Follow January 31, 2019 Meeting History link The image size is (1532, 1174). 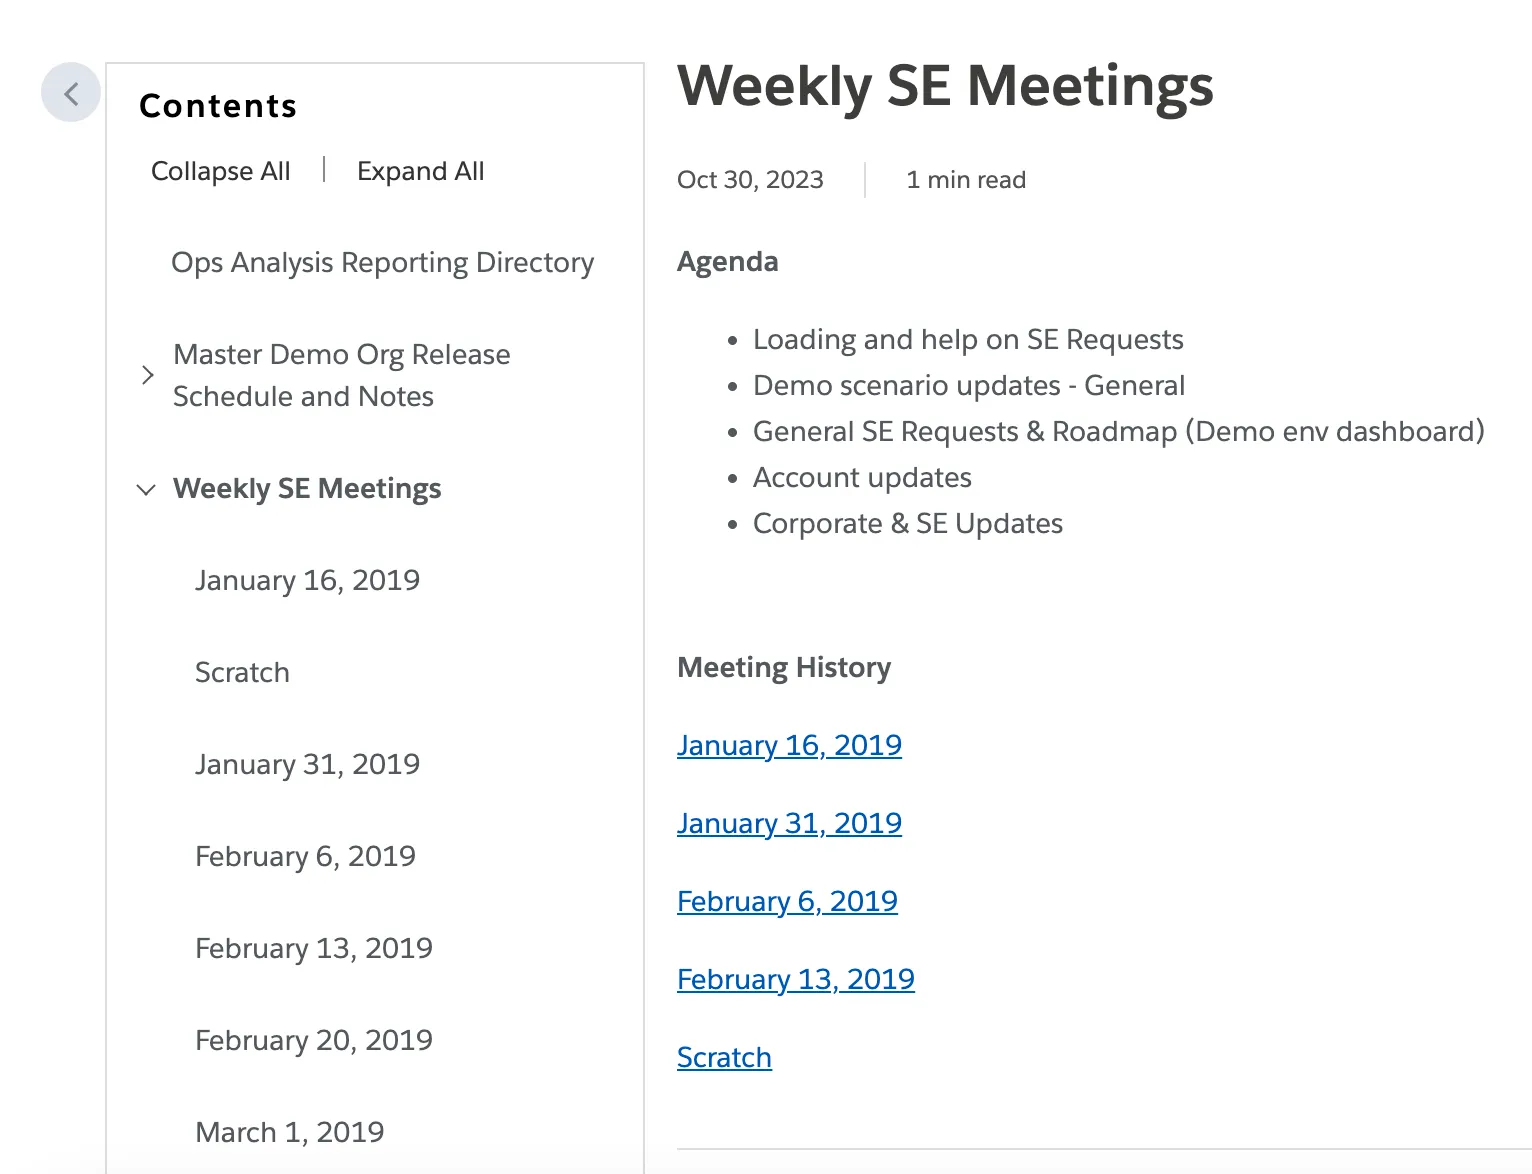pyautogui.click(x=789, y=823)
